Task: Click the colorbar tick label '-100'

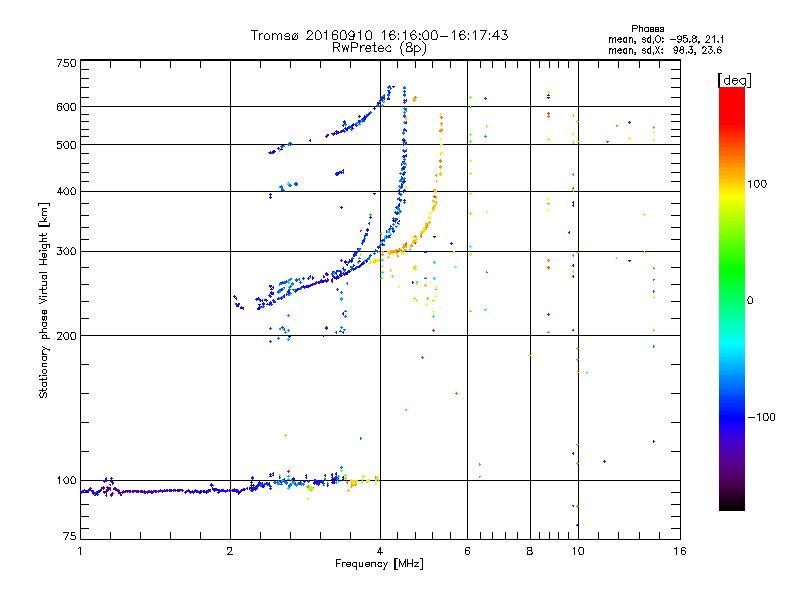Action: [x=761, y=417]
